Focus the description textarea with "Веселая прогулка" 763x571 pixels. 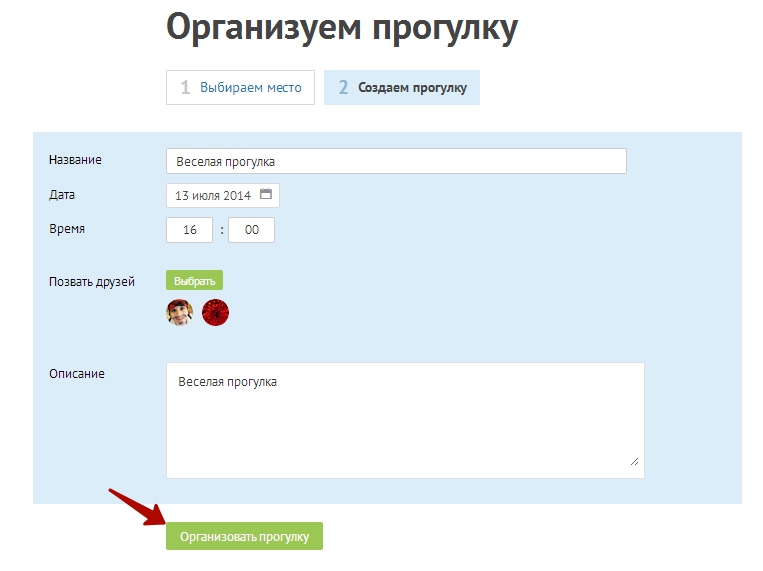pos(405,420)
